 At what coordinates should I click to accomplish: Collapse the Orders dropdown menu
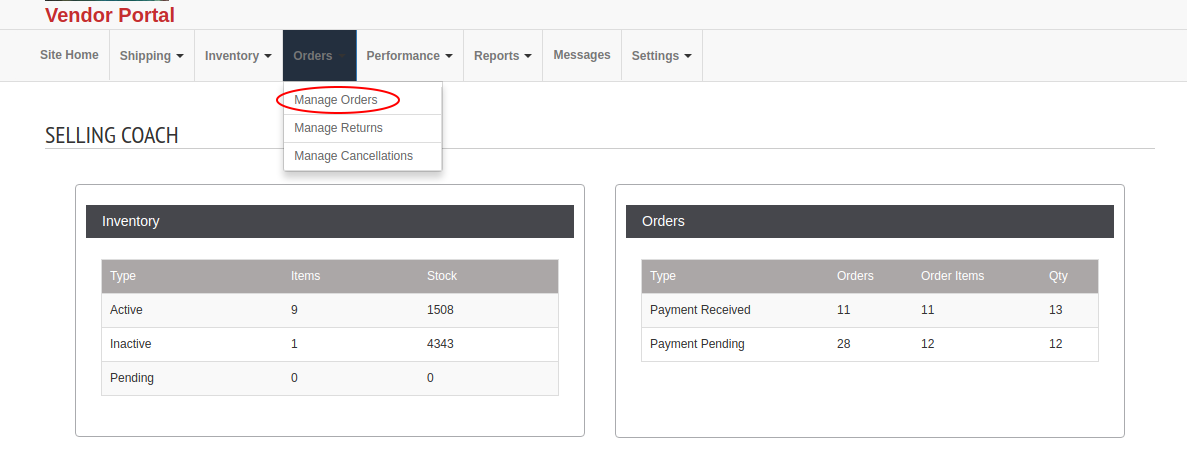click(319, 55)
